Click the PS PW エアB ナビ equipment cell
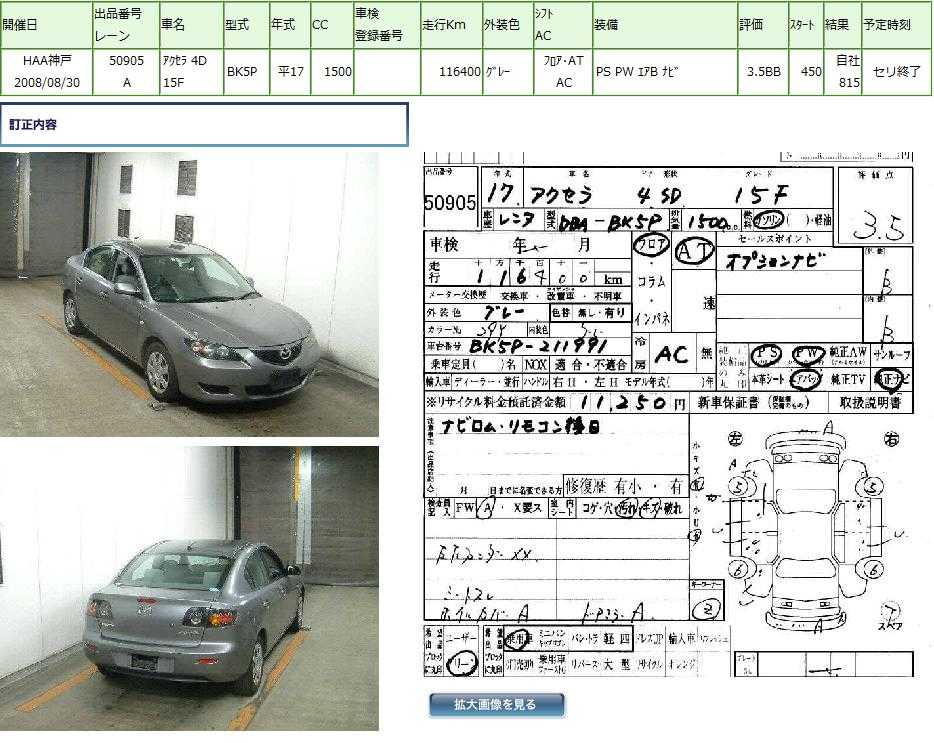Image resolution: width=934 pixels, height=743 pixels. [x=665, y=71]
